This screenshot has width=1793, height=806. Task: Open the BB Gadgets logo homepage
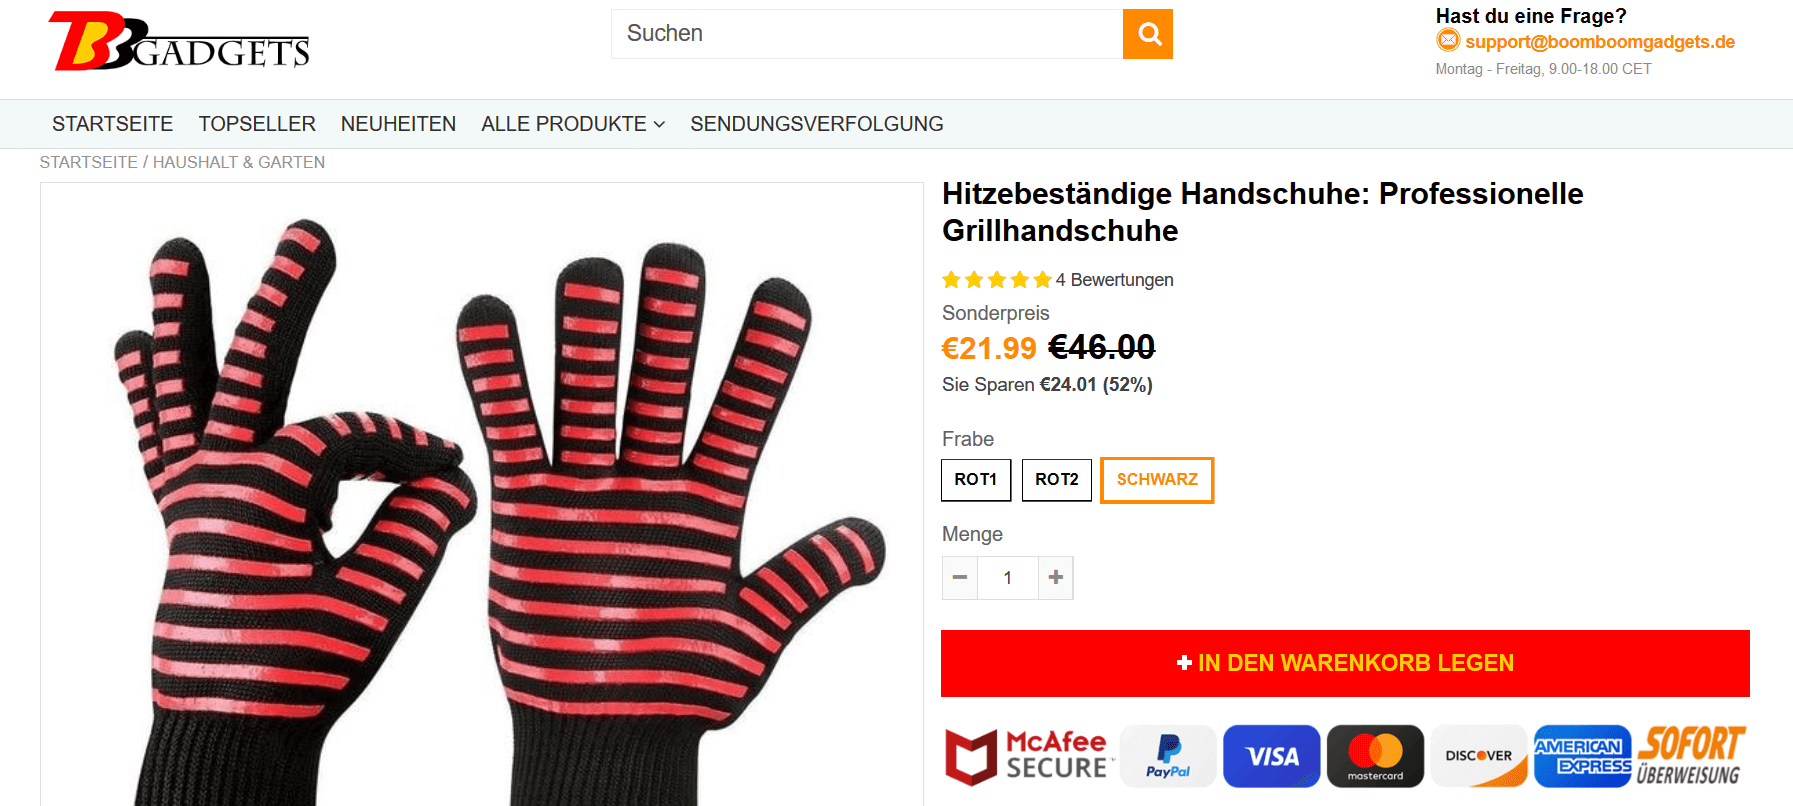(x=179, y=41)
